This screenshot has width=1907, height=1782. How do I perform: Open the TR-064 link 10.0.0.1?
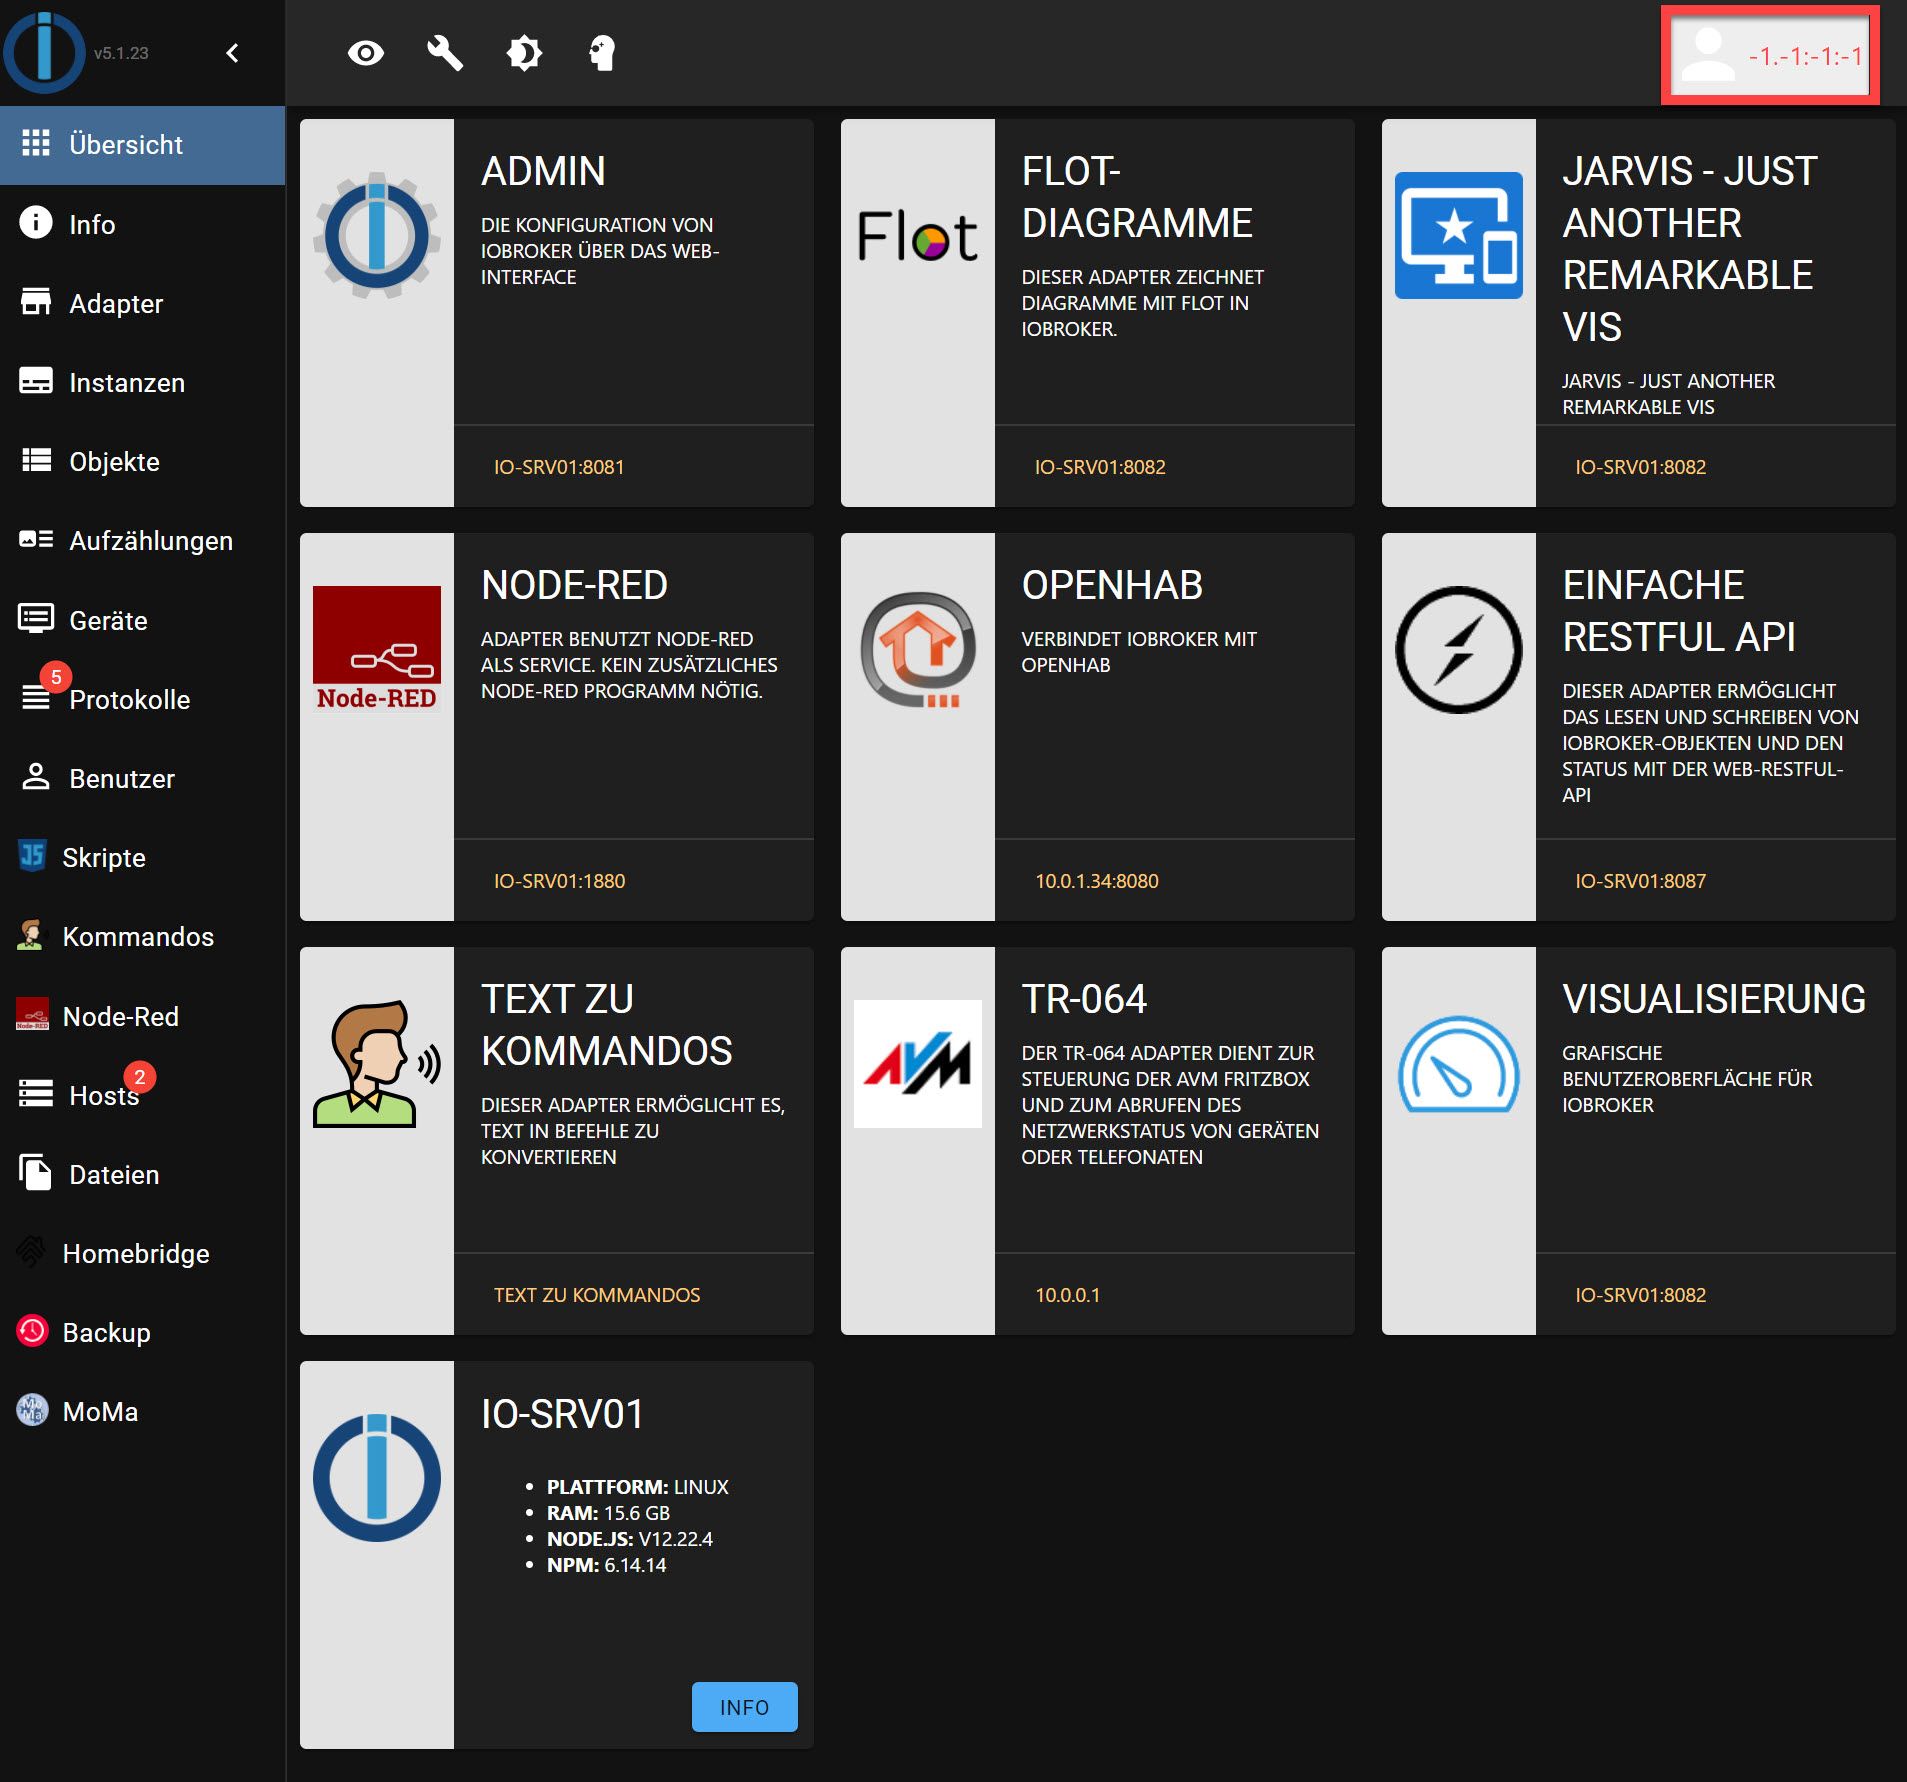(x=1067, y=1295)
